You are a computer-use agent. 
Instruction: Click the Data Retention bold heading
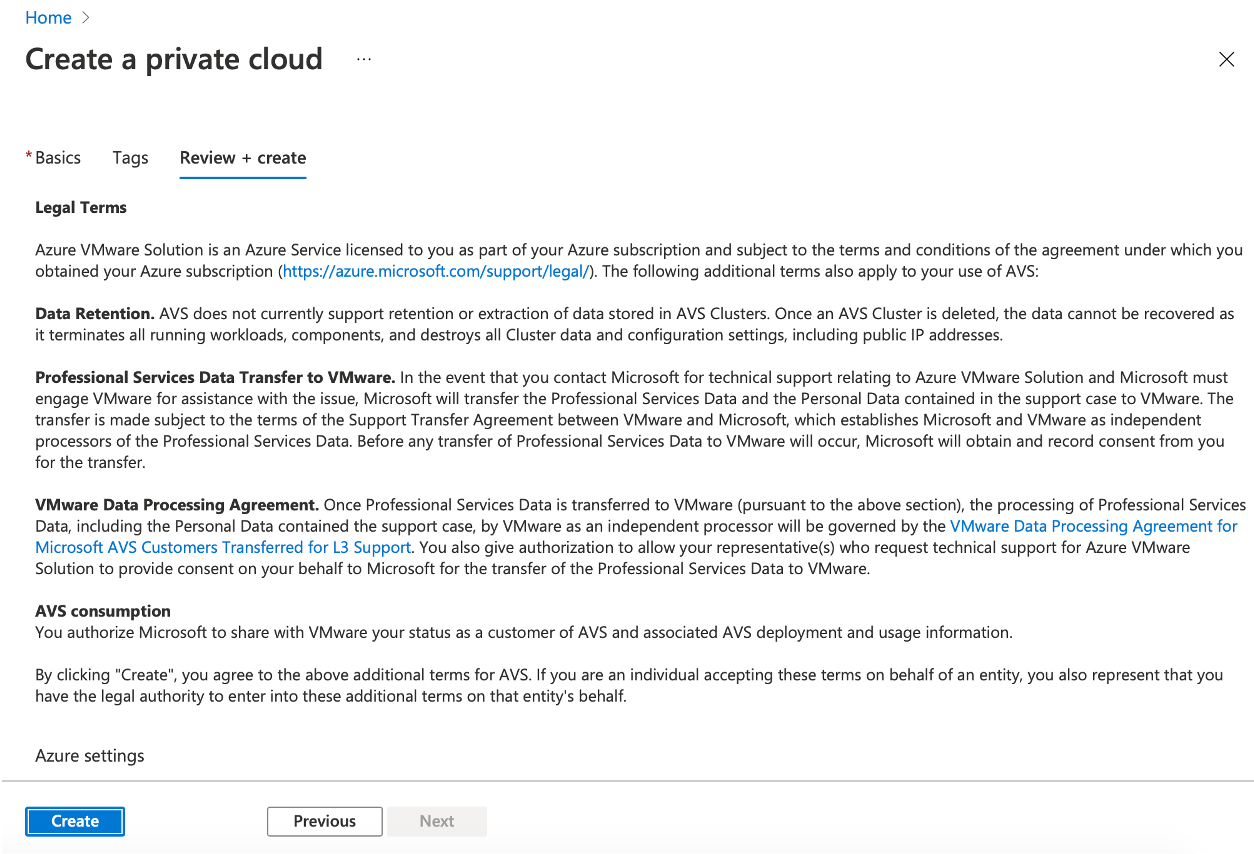95,314
